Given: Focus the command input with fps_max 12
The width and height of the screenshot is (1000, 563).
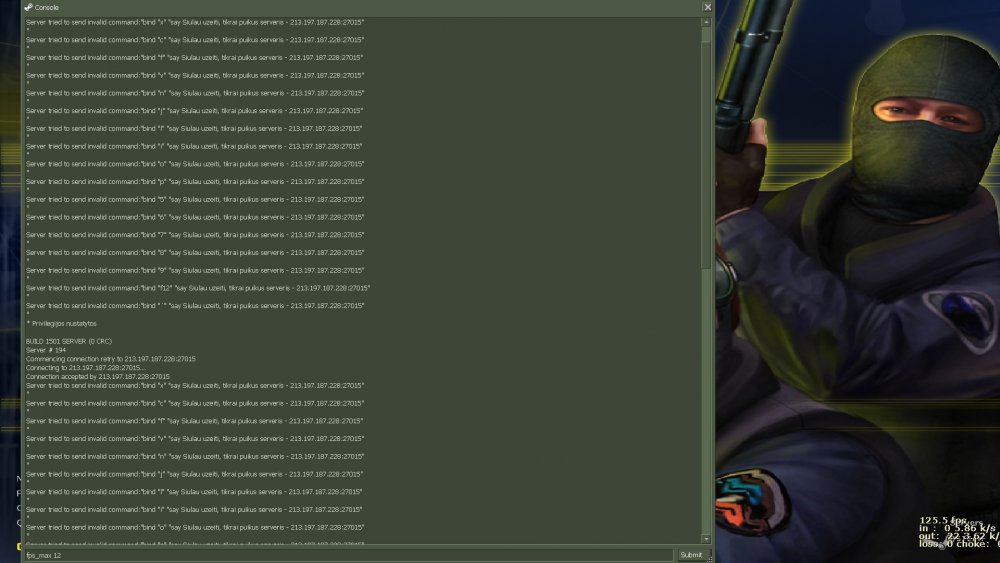Looking at the screenshot, I should point(349,555).
